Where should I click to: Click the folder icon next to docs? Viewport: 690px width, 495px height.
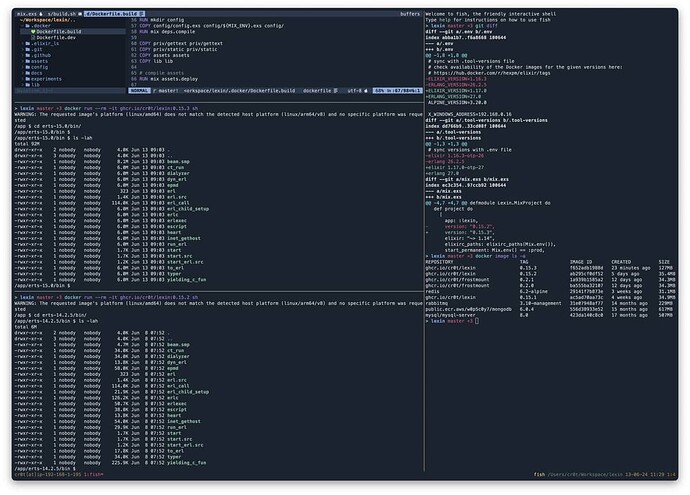tap(28, 73)
